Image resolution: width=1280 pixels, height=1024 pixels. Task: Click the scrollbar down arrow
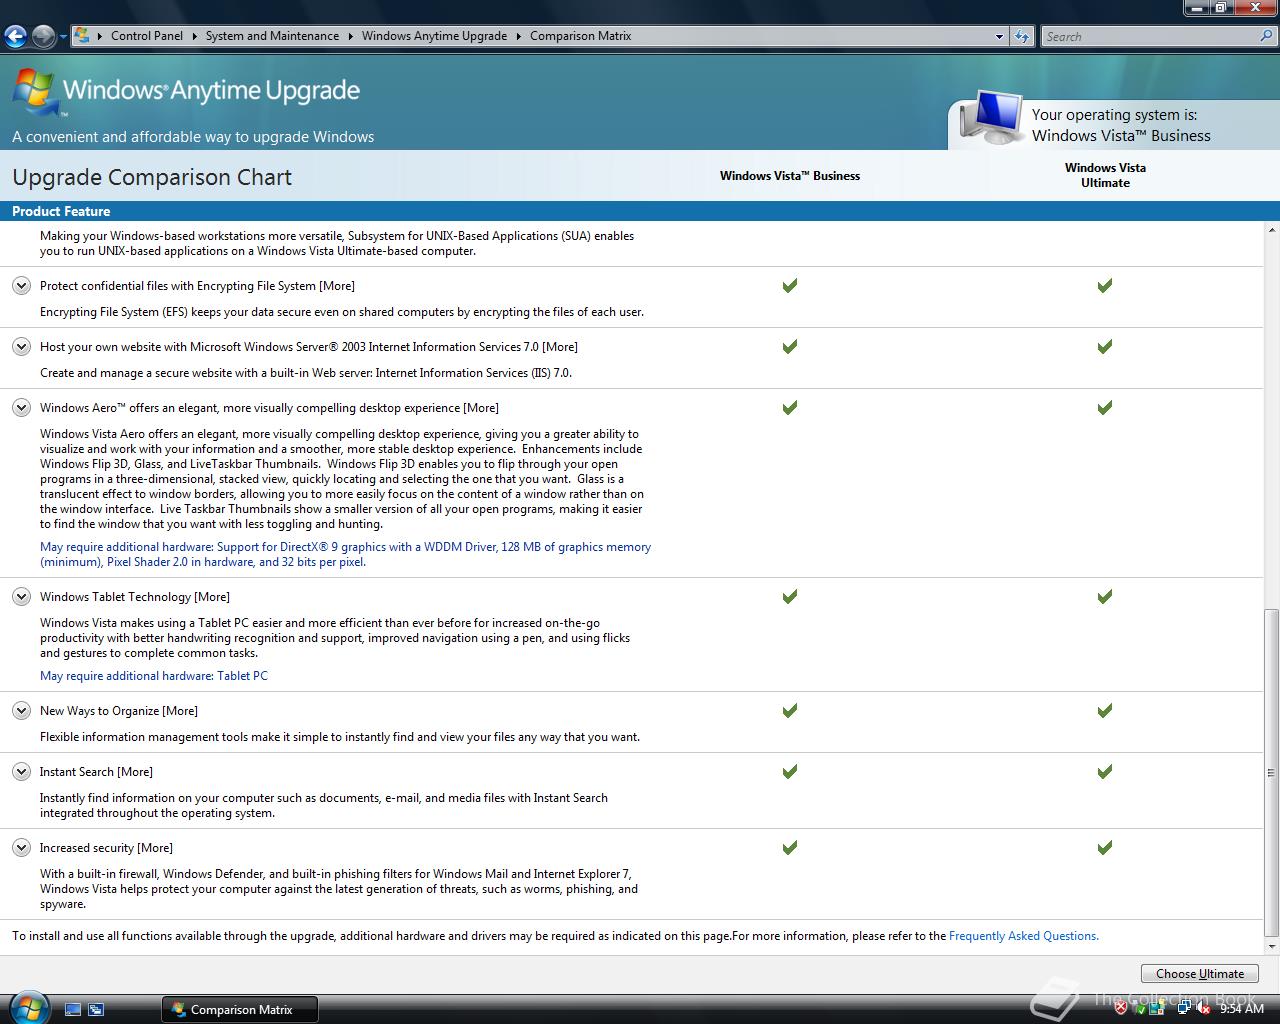tap(1272, 946)
